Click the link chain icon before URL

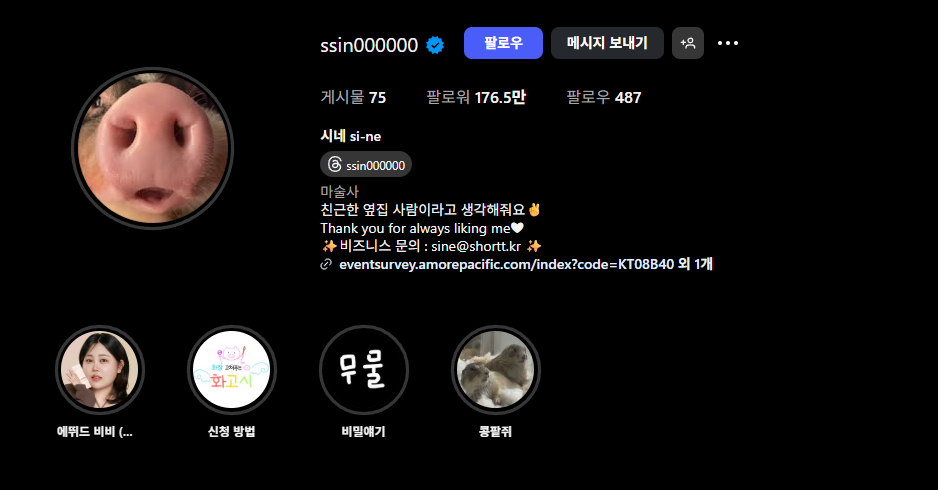[x=326, y=264]
